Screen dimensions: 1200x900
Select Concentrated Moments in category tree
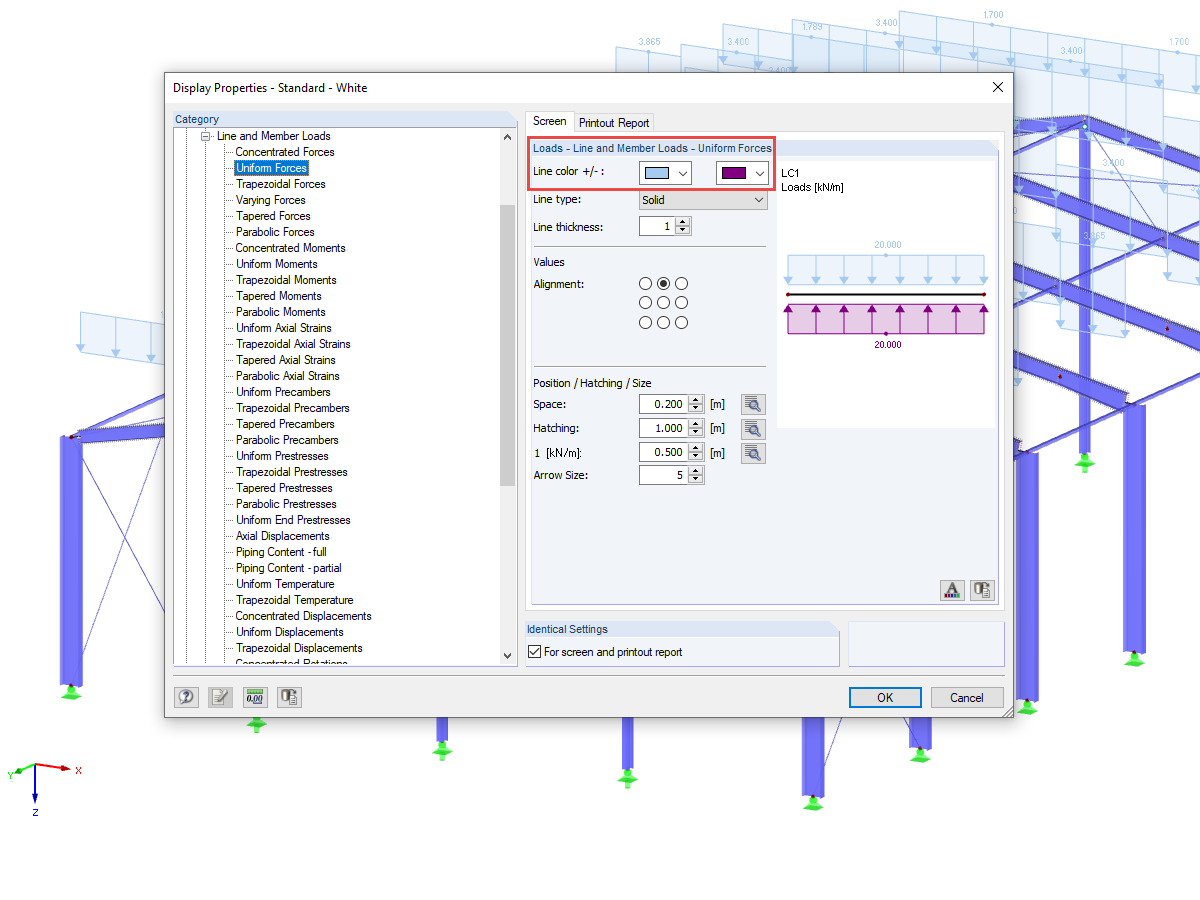click(290, 248)
